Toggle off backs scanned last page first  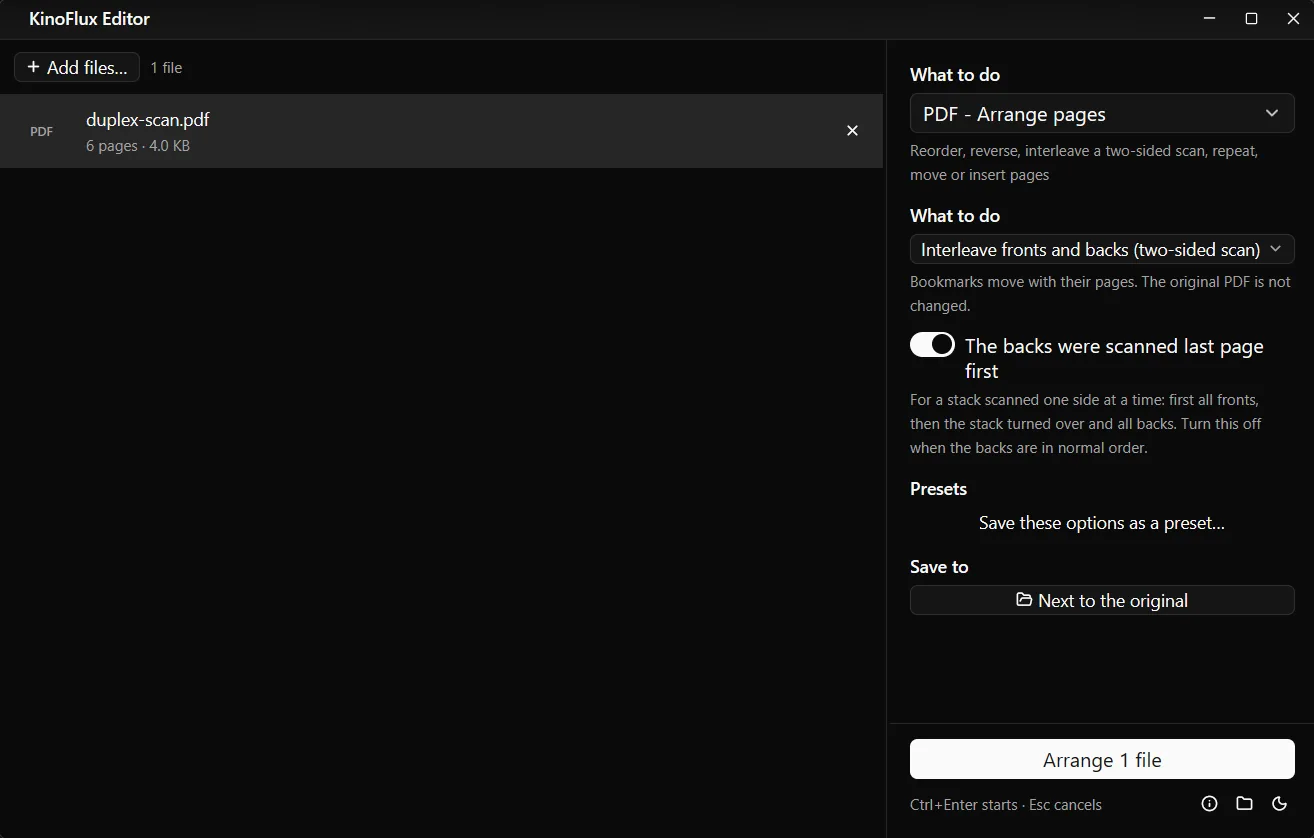(x=932, y=345)
